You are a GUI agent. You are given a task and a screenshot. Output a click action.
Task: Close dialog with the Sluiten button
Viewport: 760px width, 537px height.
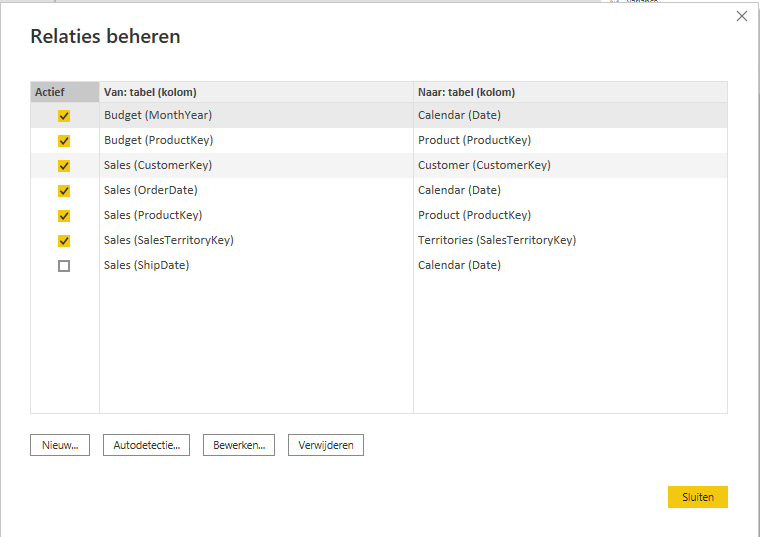(697, 497)
